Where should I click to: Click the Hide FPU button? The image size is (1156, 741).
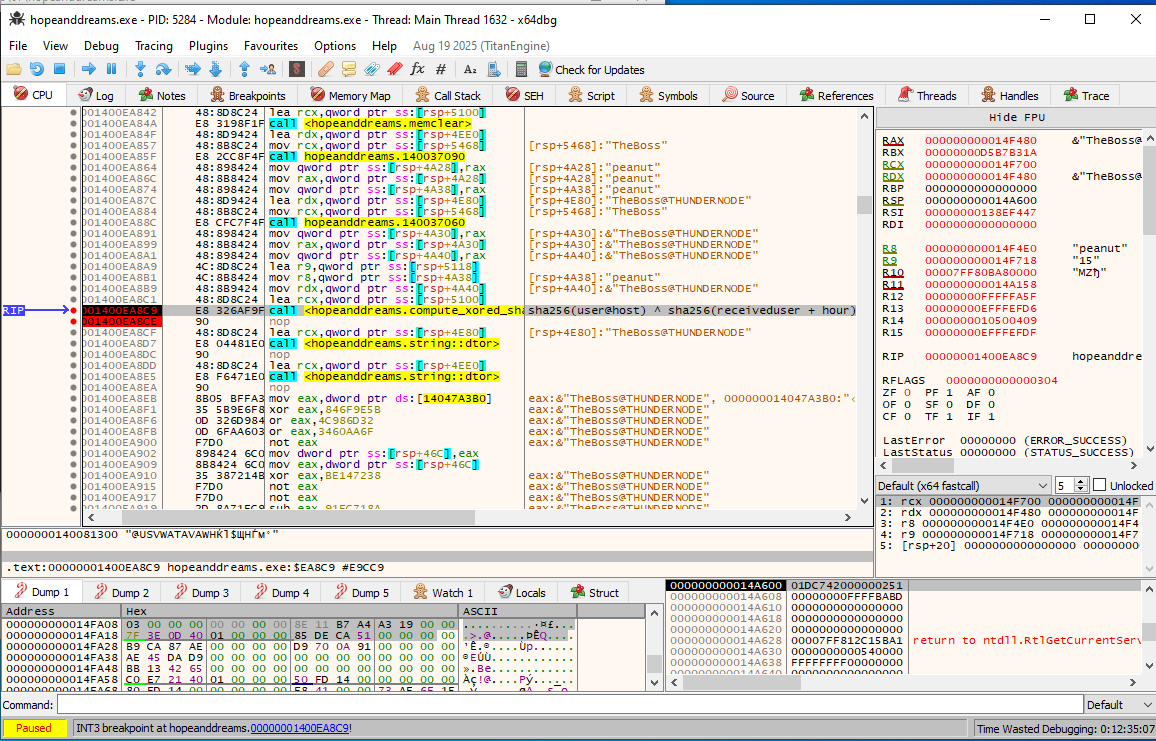pyautogui.click(x=1016, y=117)
